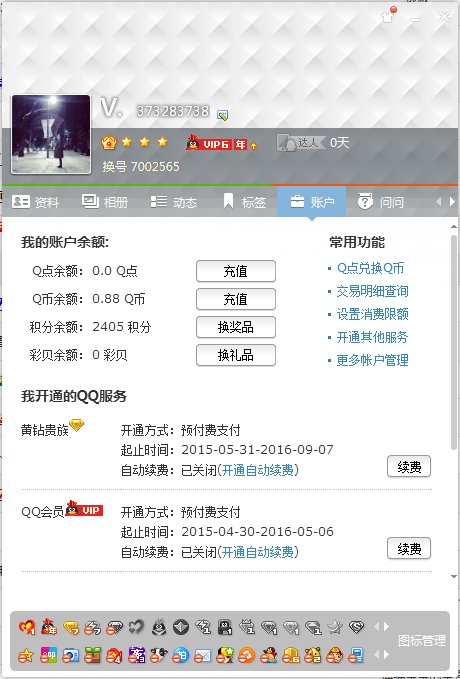Click the golden building level 6 icon
Viewport: 460px width, 679px height.
pyautogui.click(x=293, y=655)
